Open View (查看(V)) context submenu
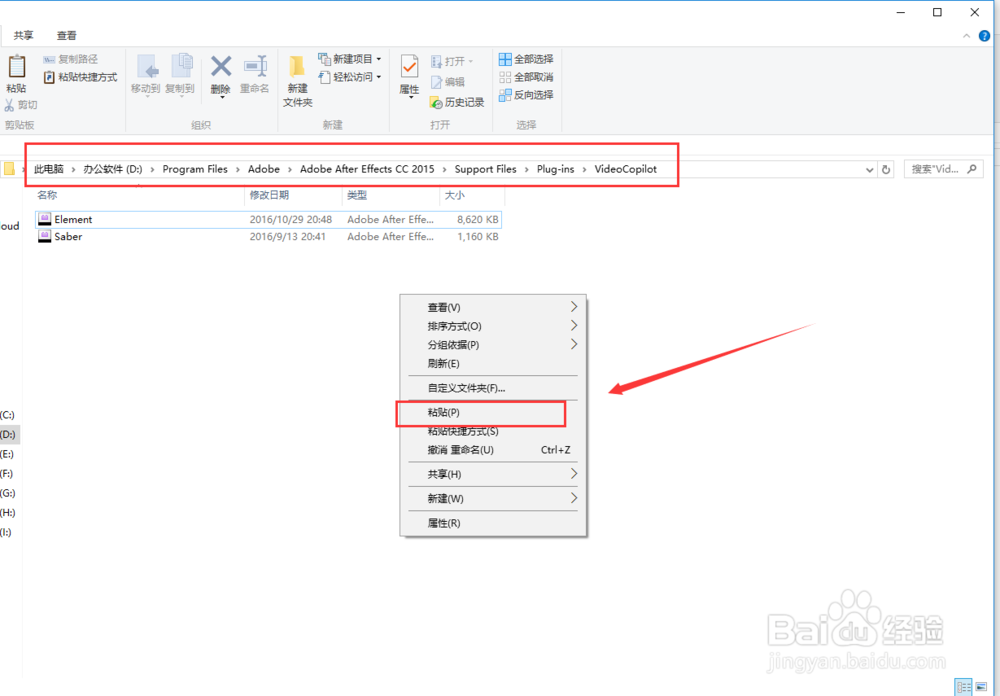The height and width of the screenshot is (696, 1000). pos(493,307)
